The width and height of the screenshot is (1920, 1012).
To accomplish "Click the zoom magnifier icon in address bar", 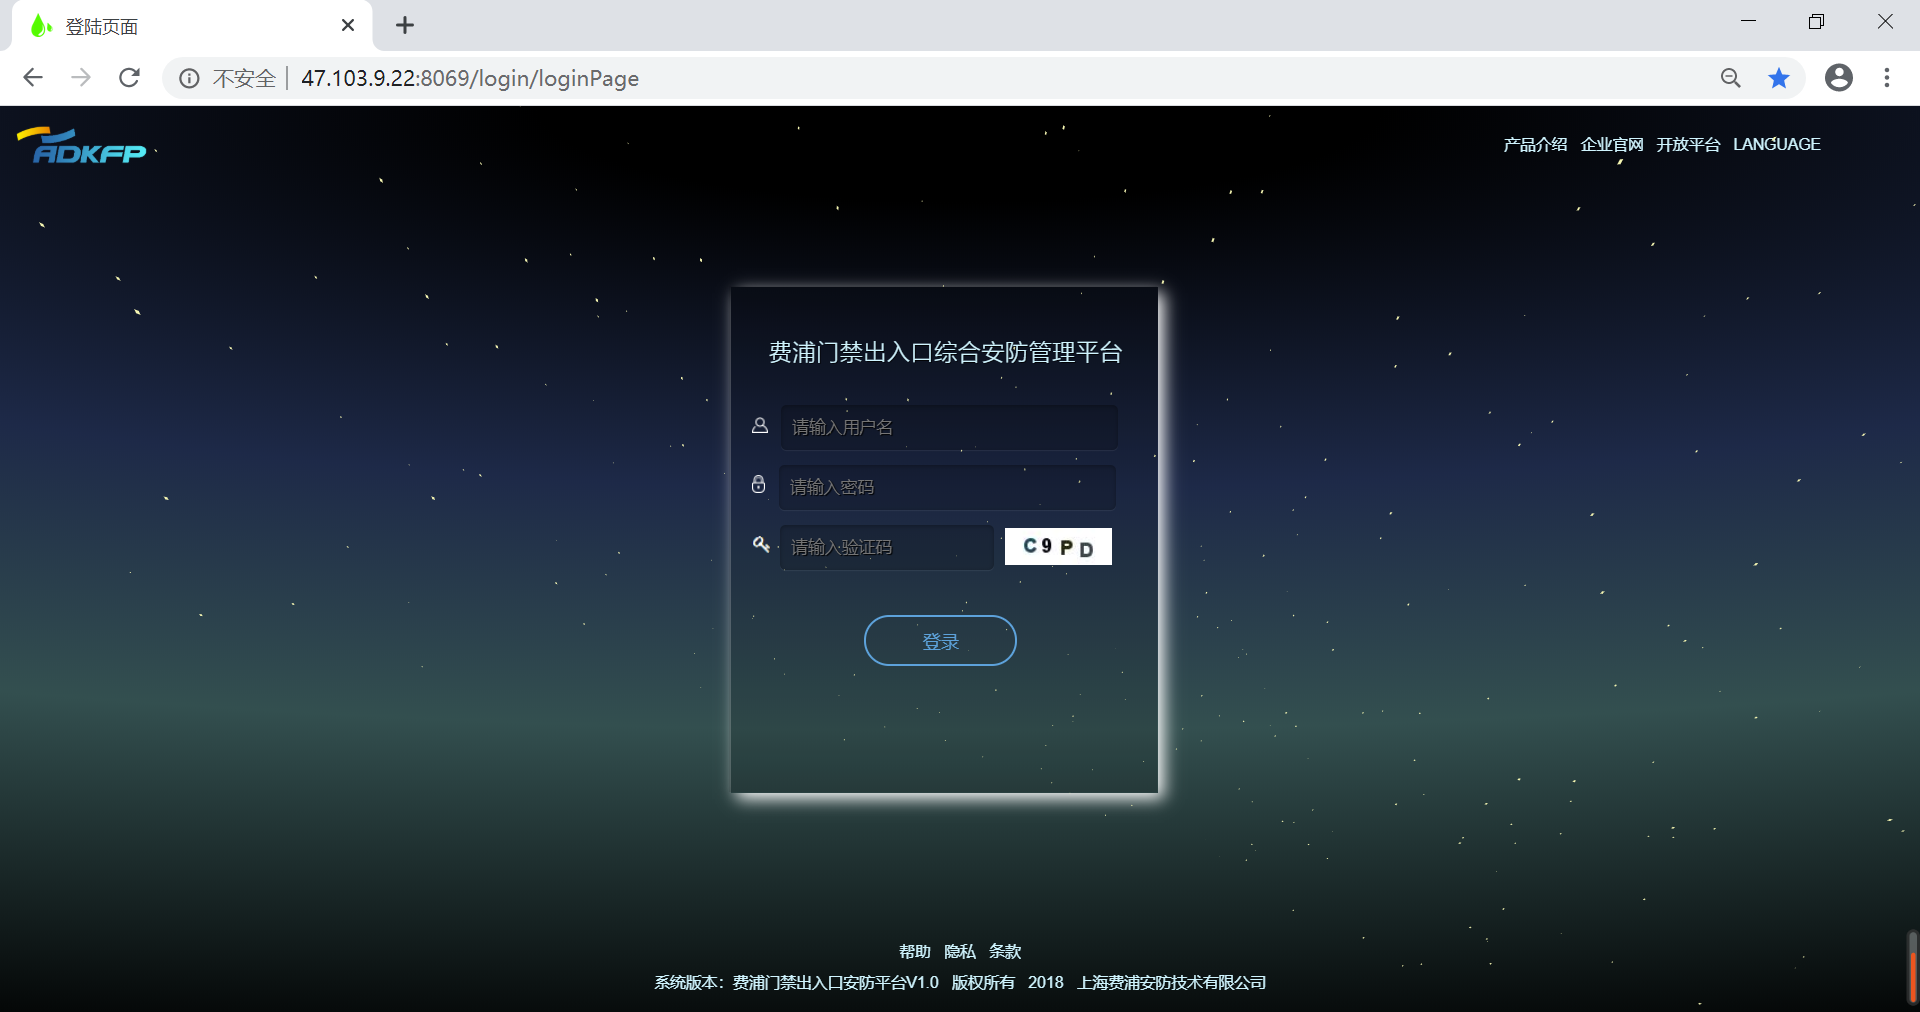I will (1730, 78).
